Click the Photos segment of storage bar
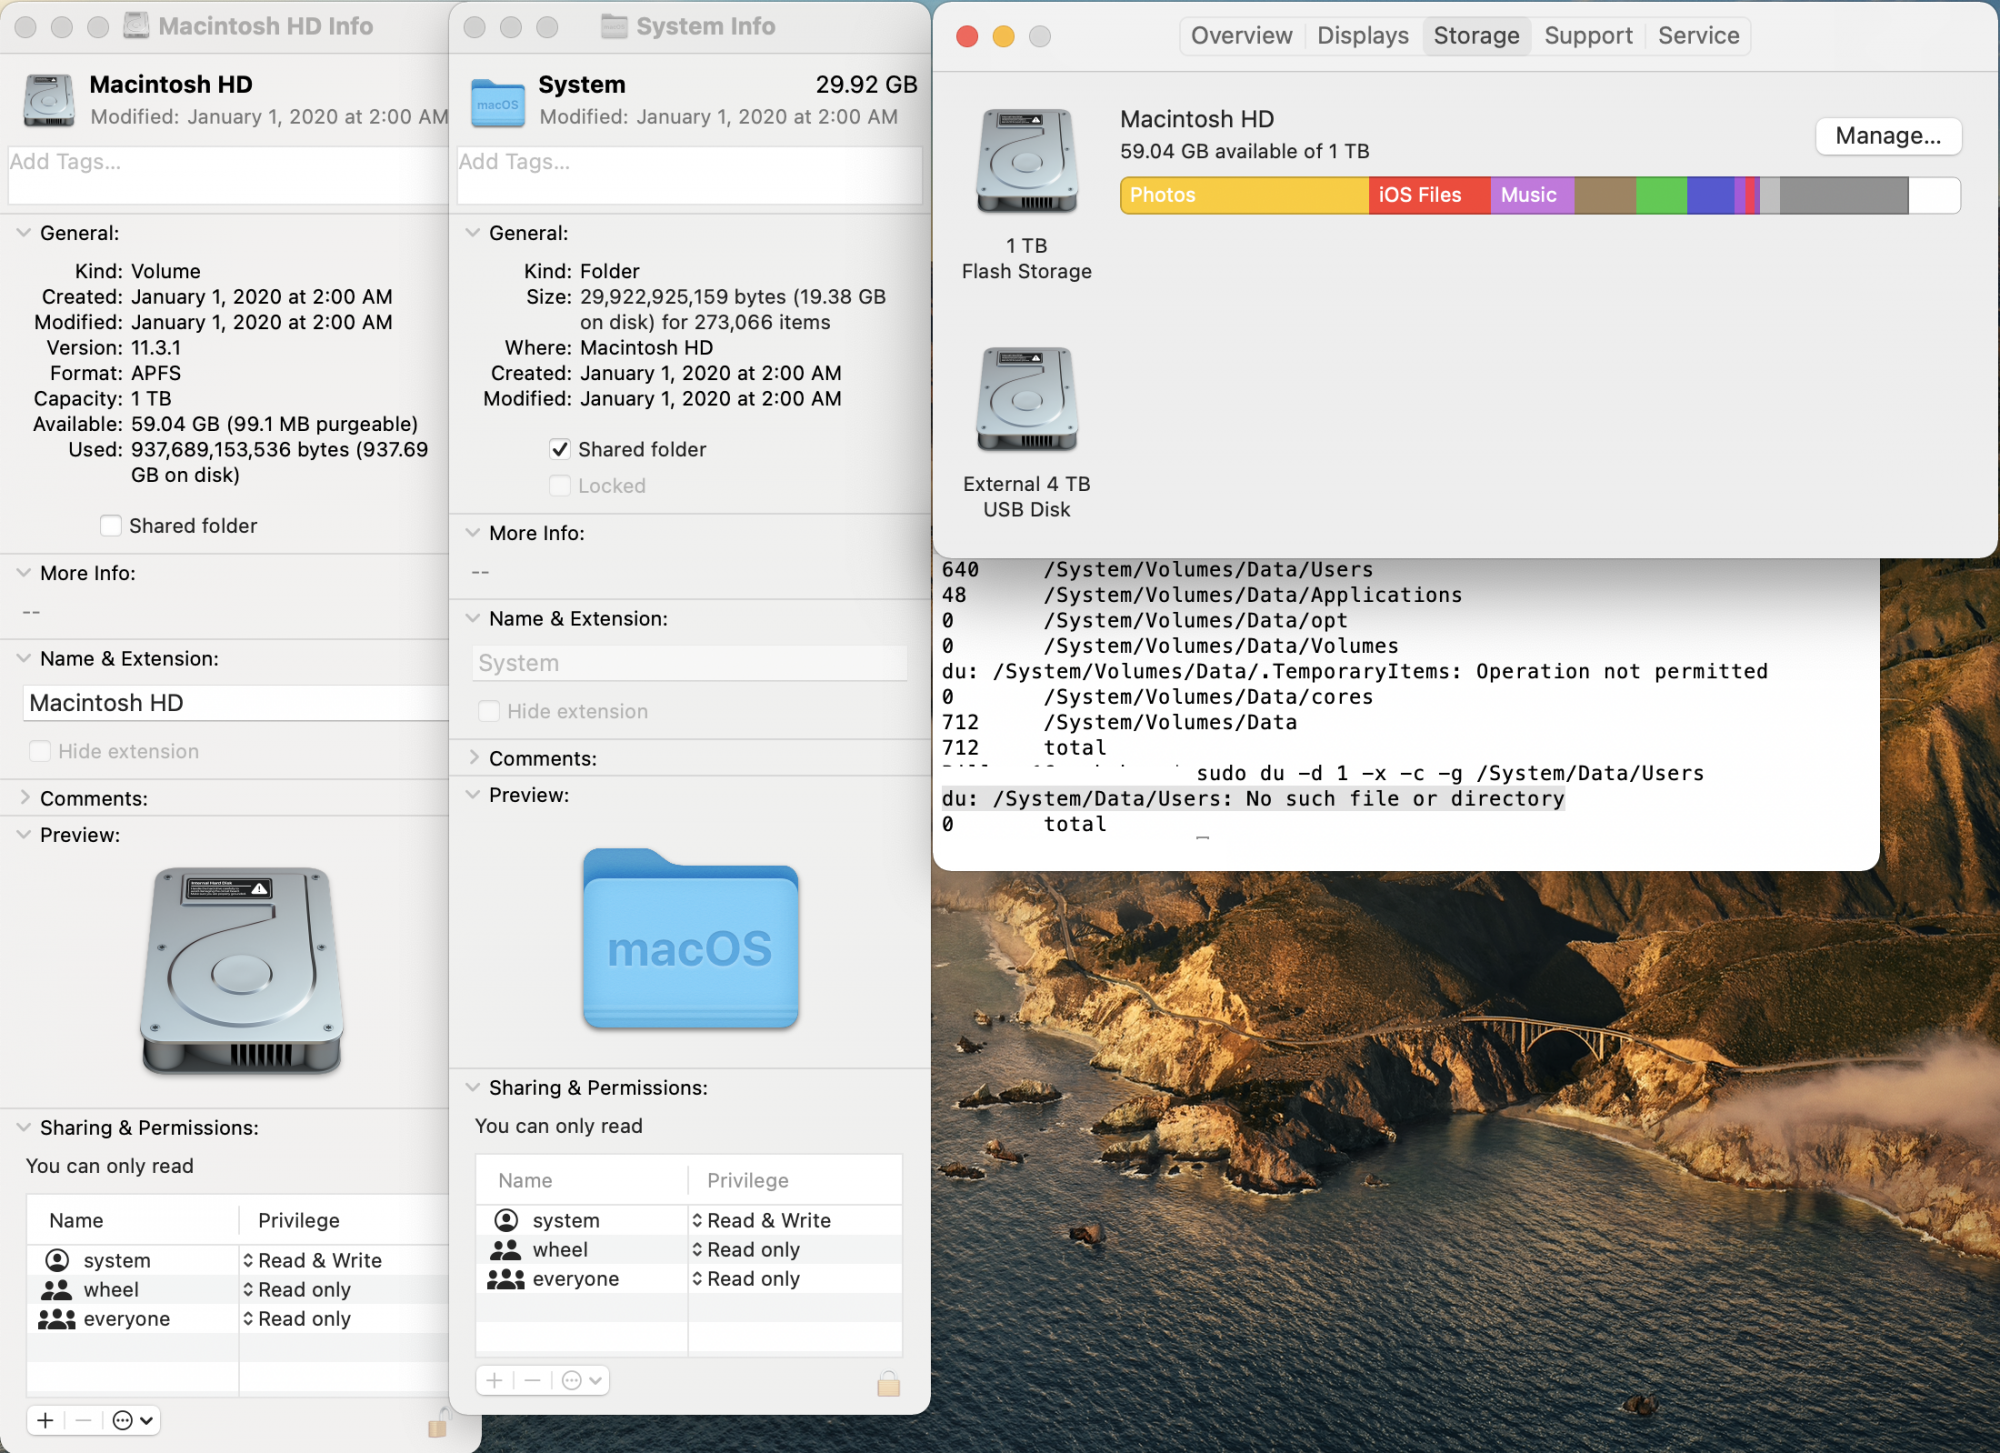The height and width of the screenshot is (1453, 2000). click(1243, 195)
